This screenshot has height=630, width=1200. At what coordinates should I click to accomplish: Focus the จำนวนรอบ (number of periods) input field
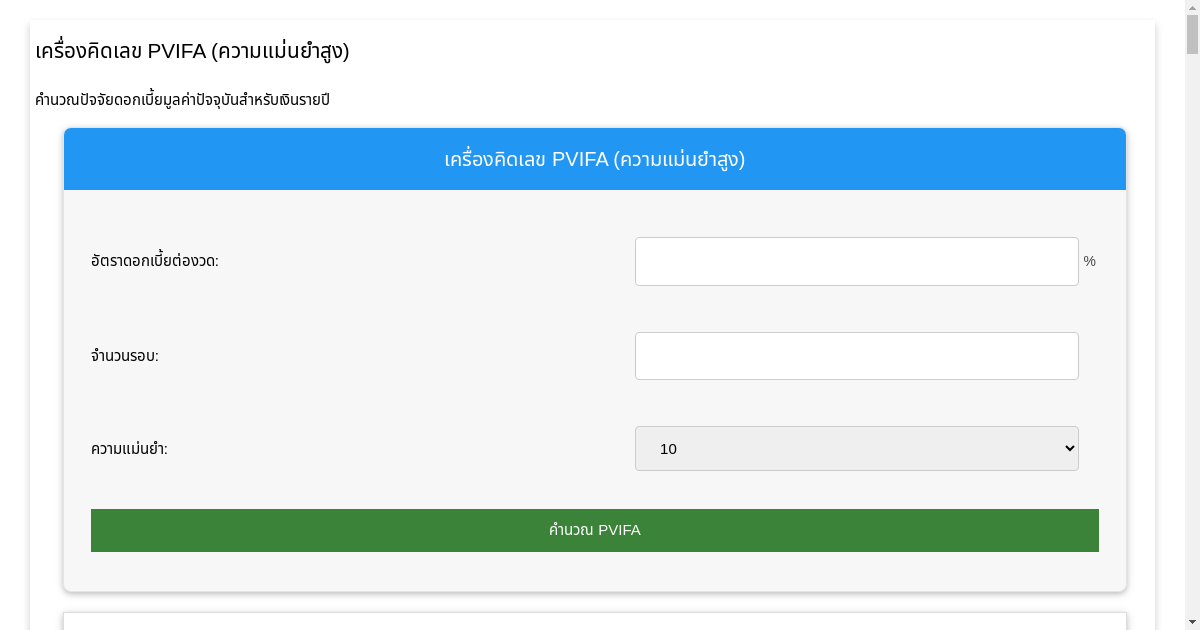tap(856, 355)
